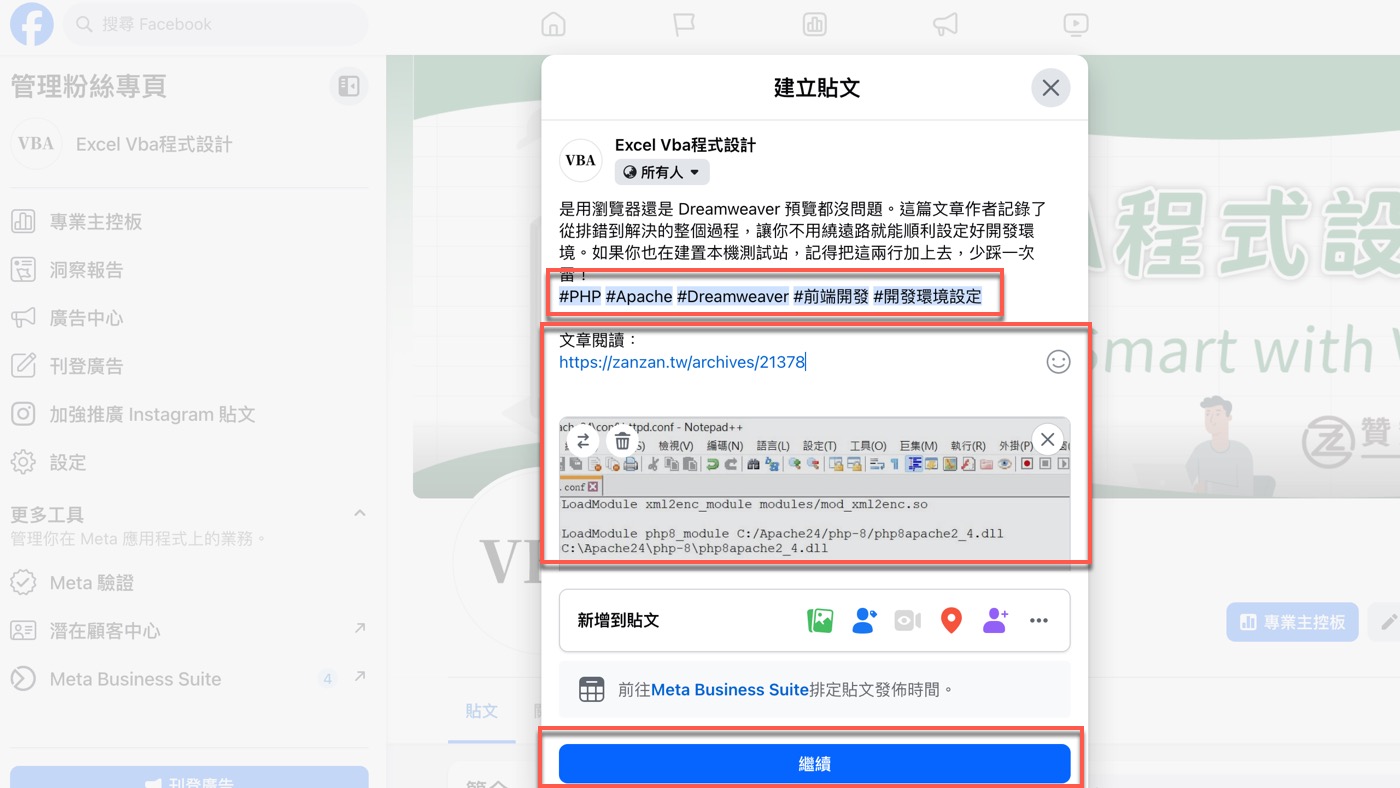Viewport: 1400px width, 788px height.
Task: Click the blue 繼續 button
Action: coord(815,764)
